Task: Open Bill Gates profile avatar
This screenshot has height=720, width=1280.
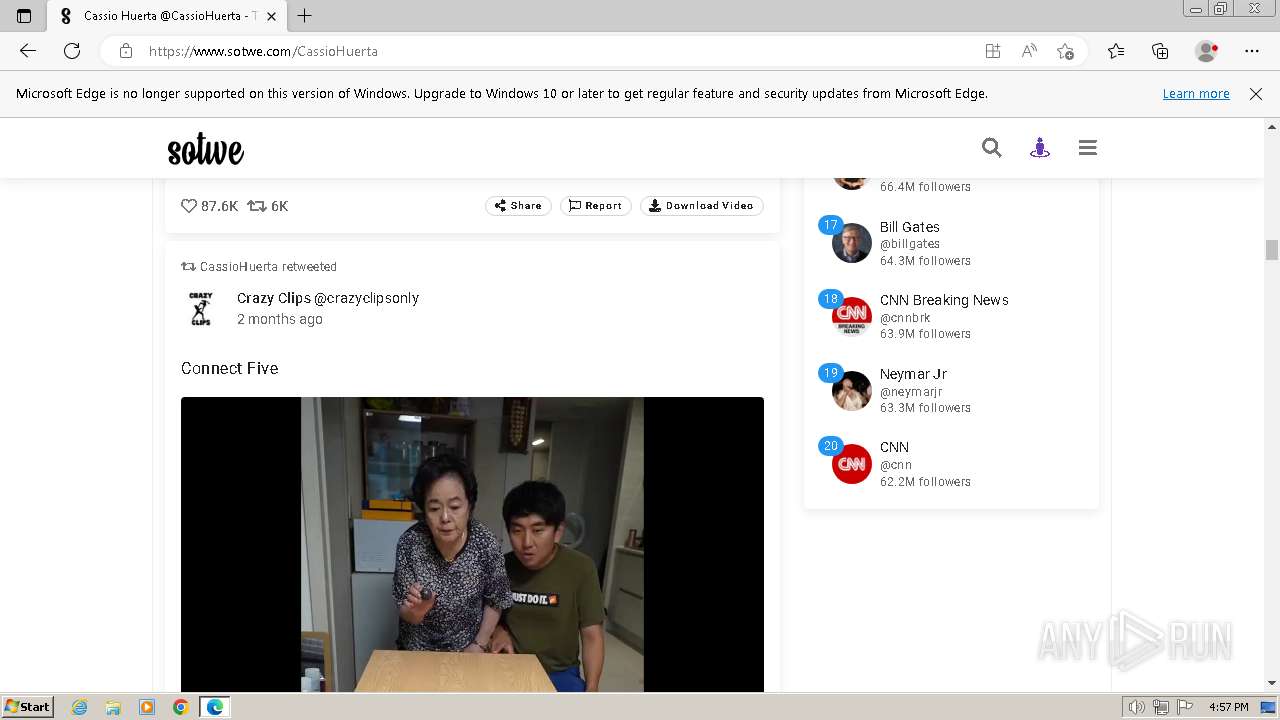Action: pos(852,243)
